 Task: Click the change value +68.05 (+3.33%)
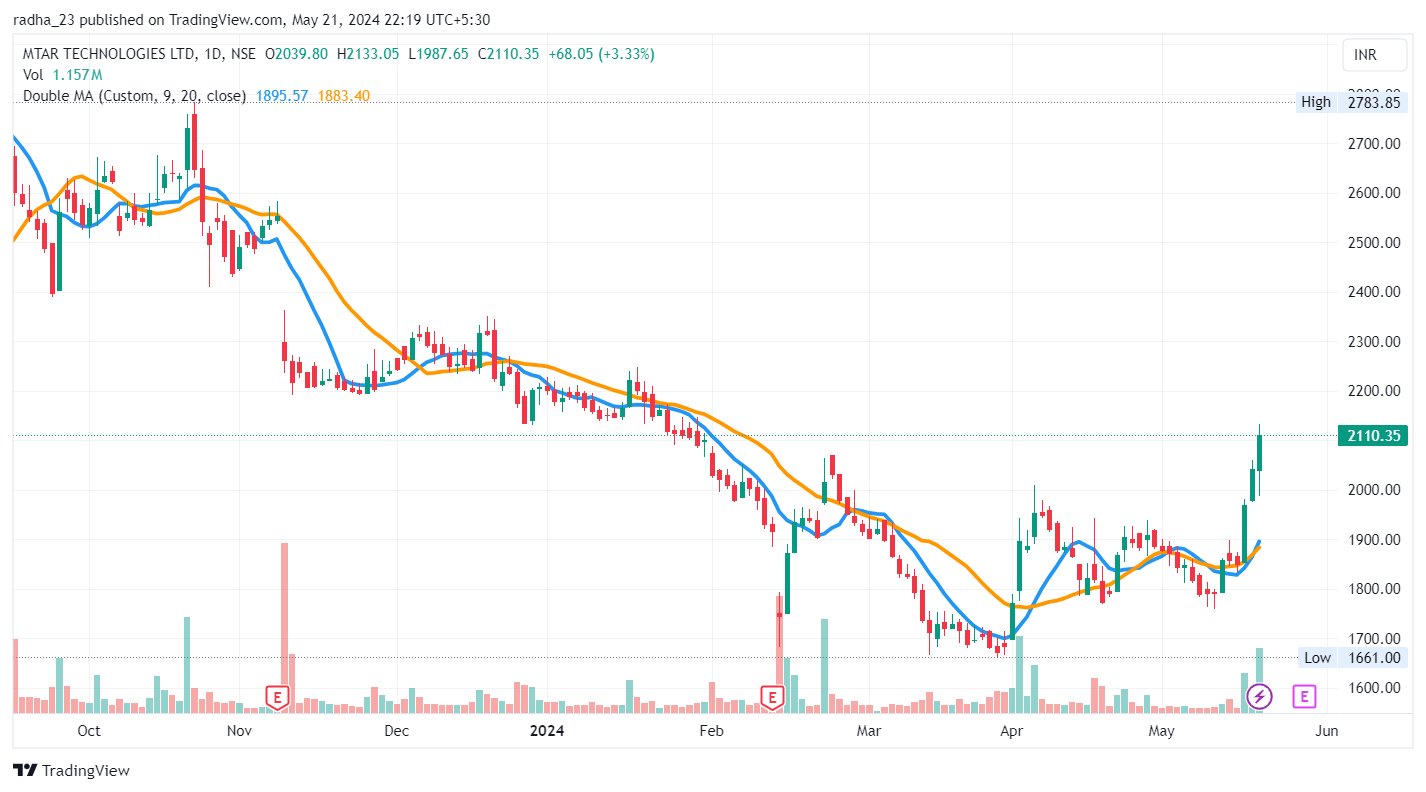coord(601,54)
